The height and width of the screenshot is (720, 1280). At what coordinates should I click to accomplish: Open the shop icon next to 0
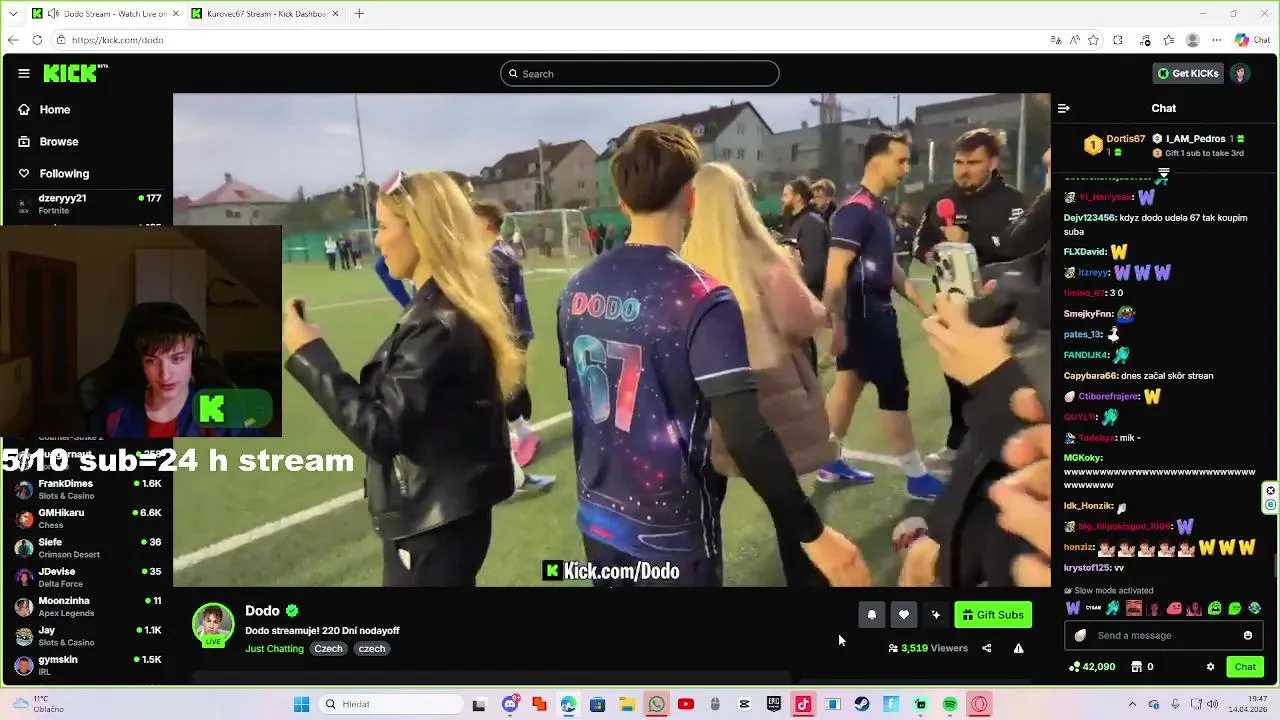coord(1136,667)
